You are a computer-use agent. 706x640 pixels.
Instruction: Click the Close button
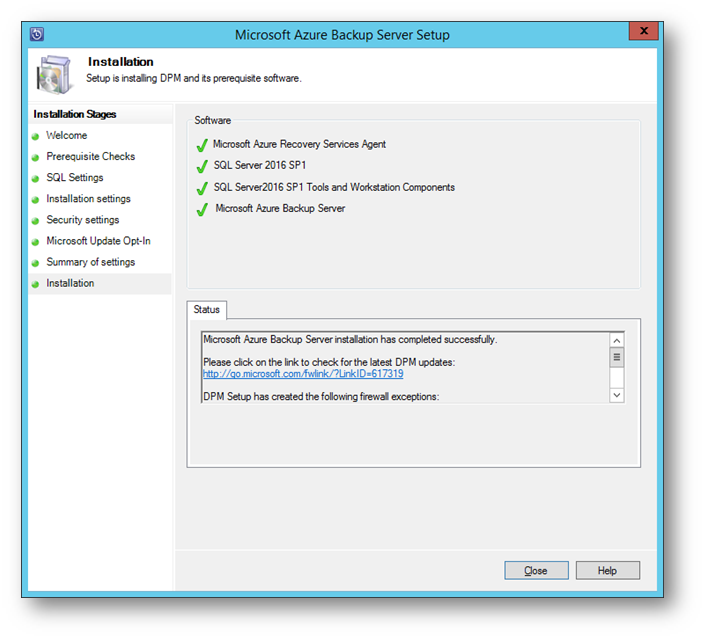coord(536,571)
